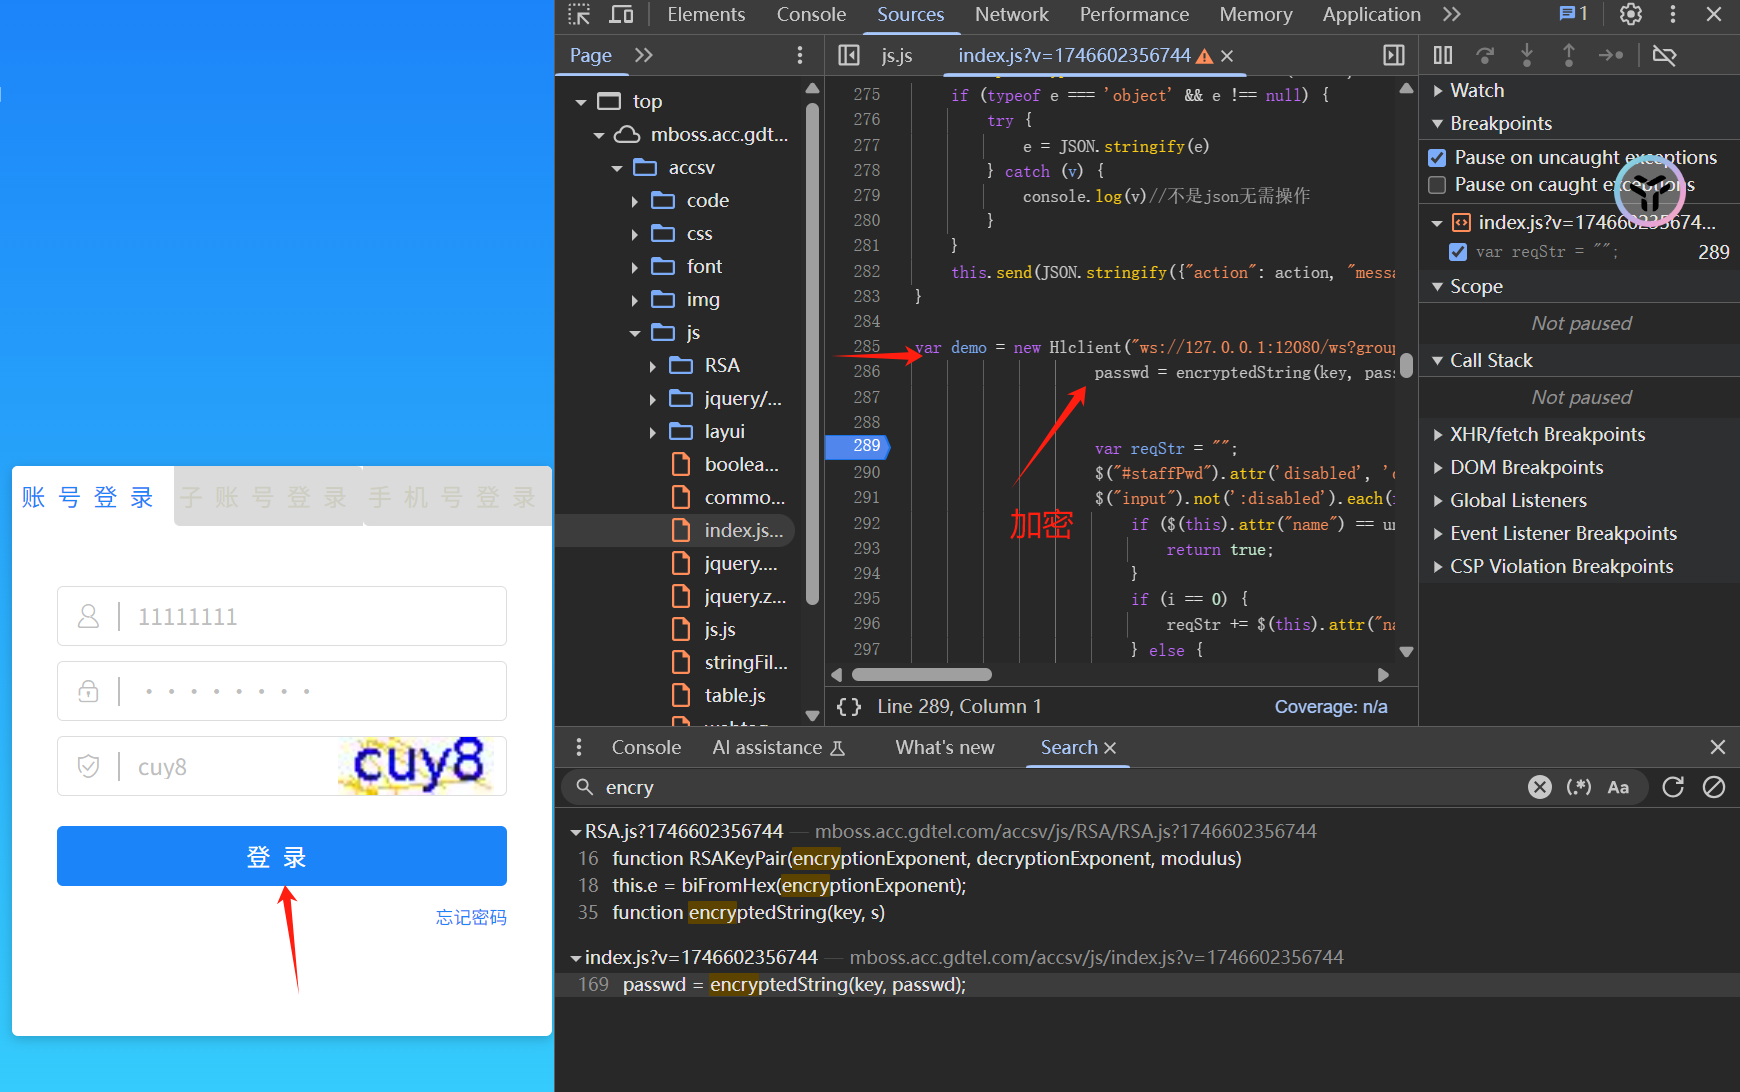Enable Pause on caught exceptions
The width and height of the screenshot is (1740, 1092).
(1437, 185)
